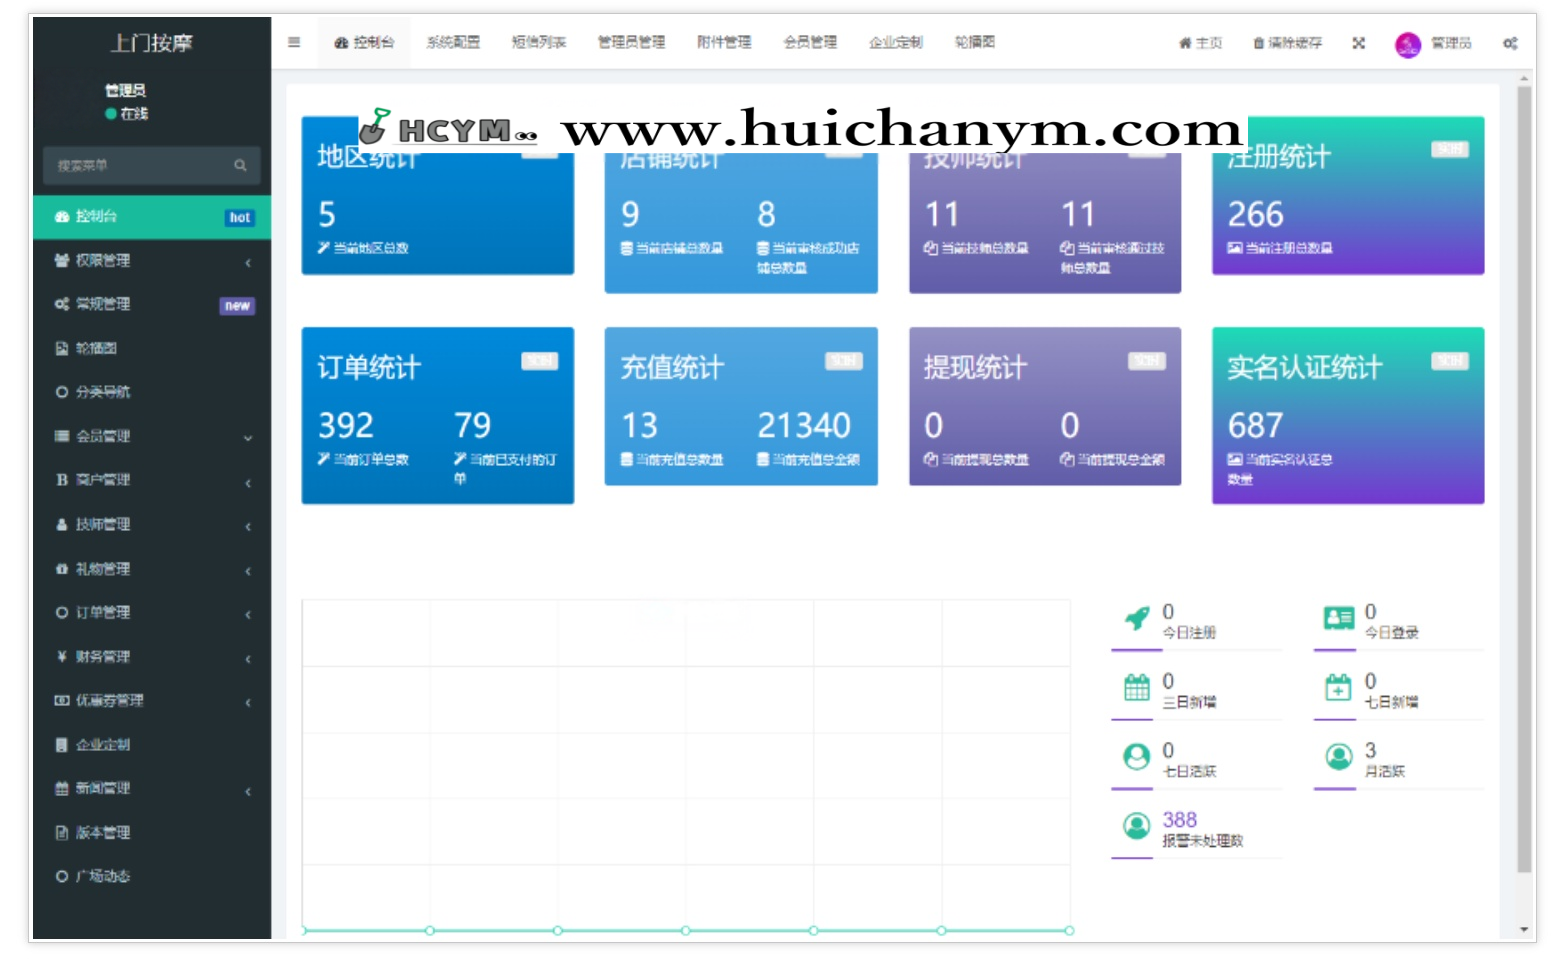This screenshot has height=959, width=1561.
Task: Open the 388 报警未处理数 link
Action: [x=1179, y=820]
